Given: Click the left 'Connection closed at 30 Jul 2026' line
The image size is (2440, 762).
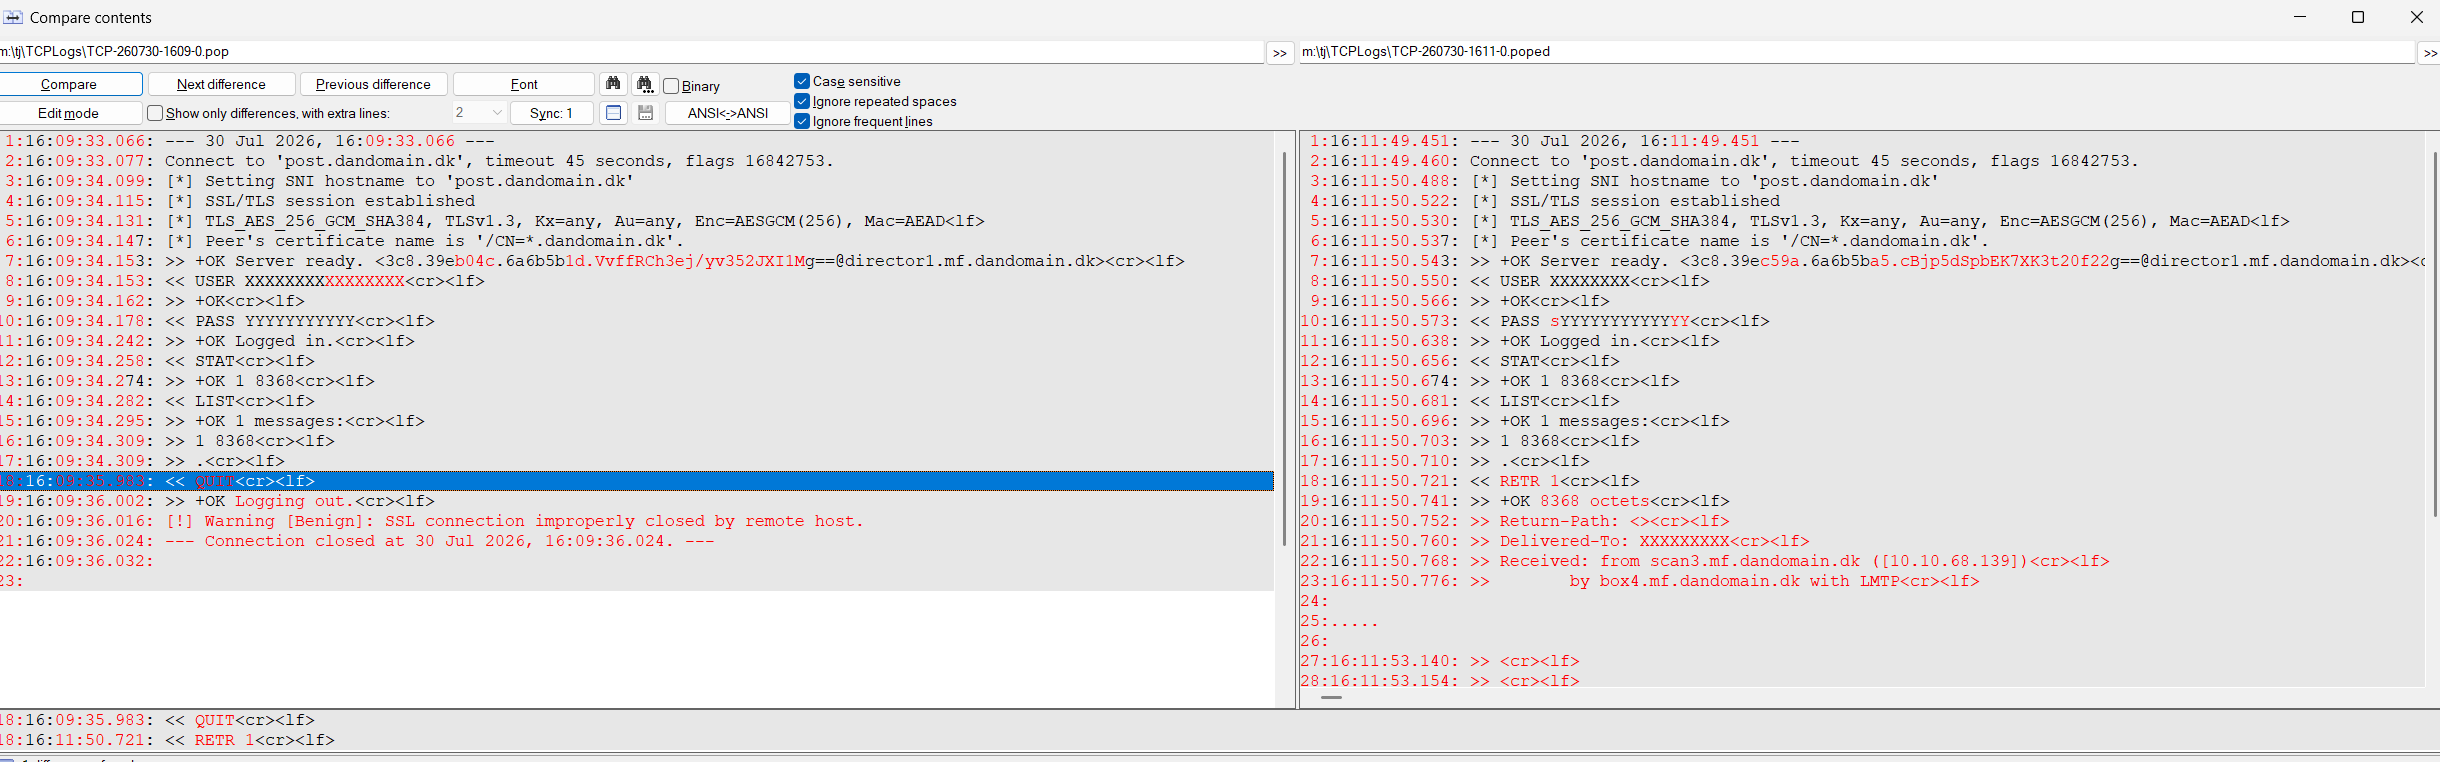Looking at the screenshot, I should click(x=637, y=541).
